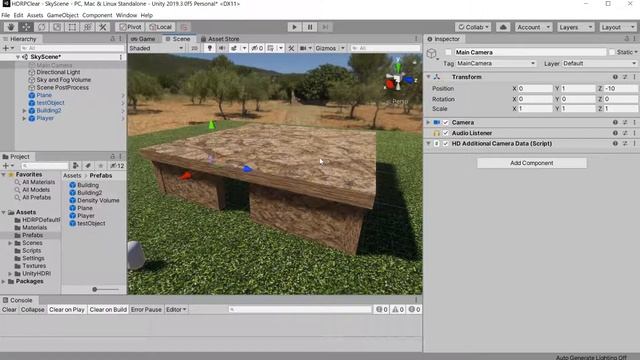
Task: Toggle scene audio icon
Action: point(222,48)
